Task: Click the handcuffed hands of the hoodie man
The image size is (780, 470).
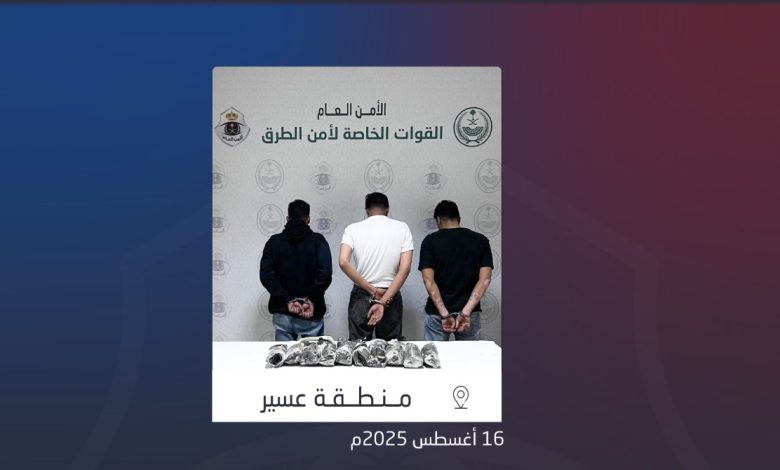Action: pyautogui.click(x=301, y=307)
